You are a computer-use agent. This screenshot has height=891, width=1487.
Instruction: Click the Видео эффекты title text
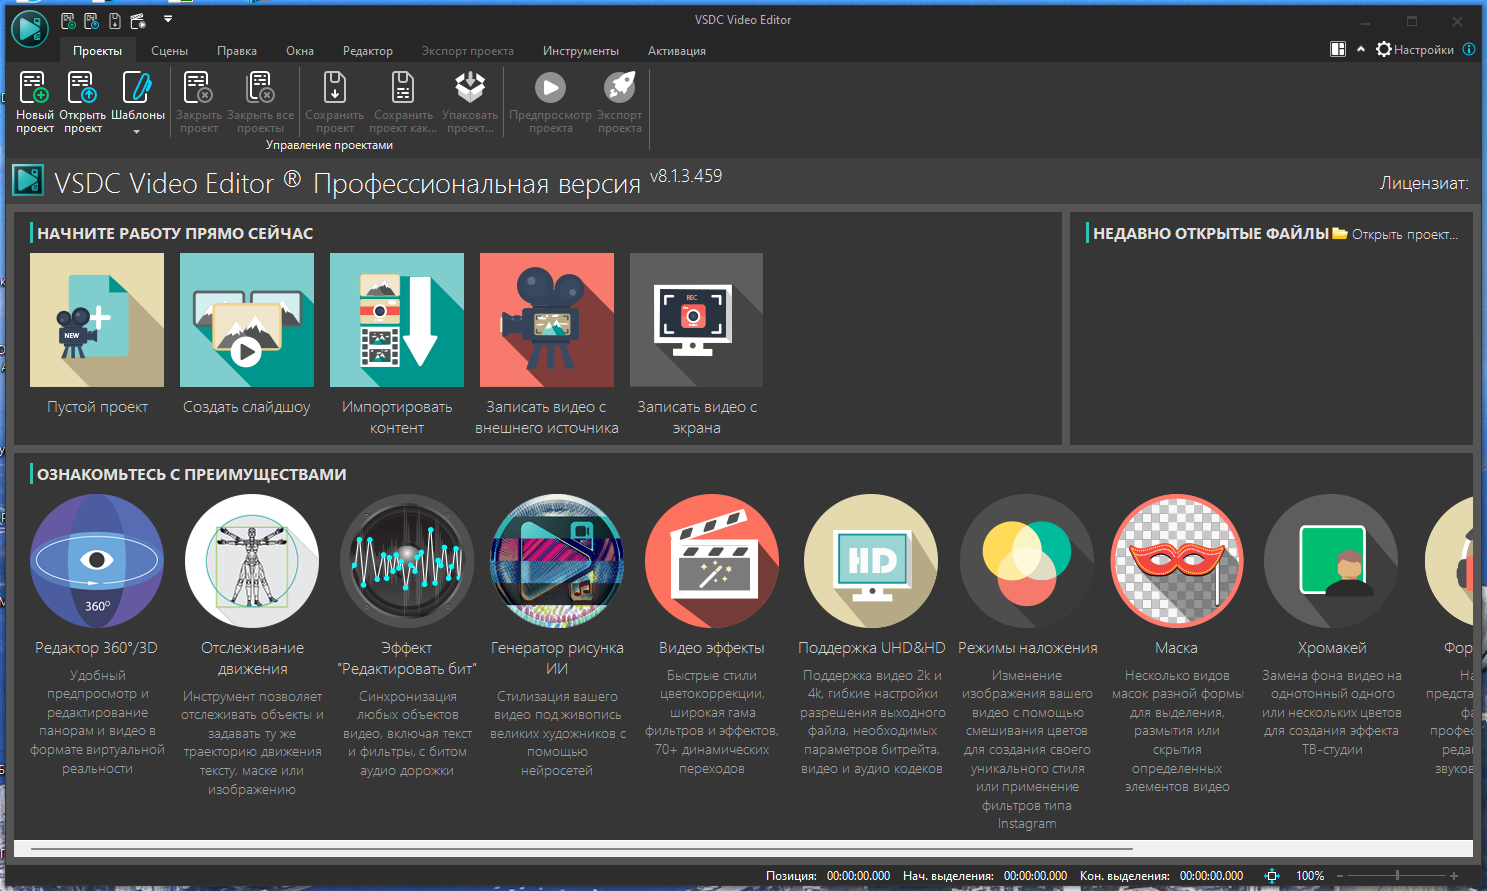712,648
